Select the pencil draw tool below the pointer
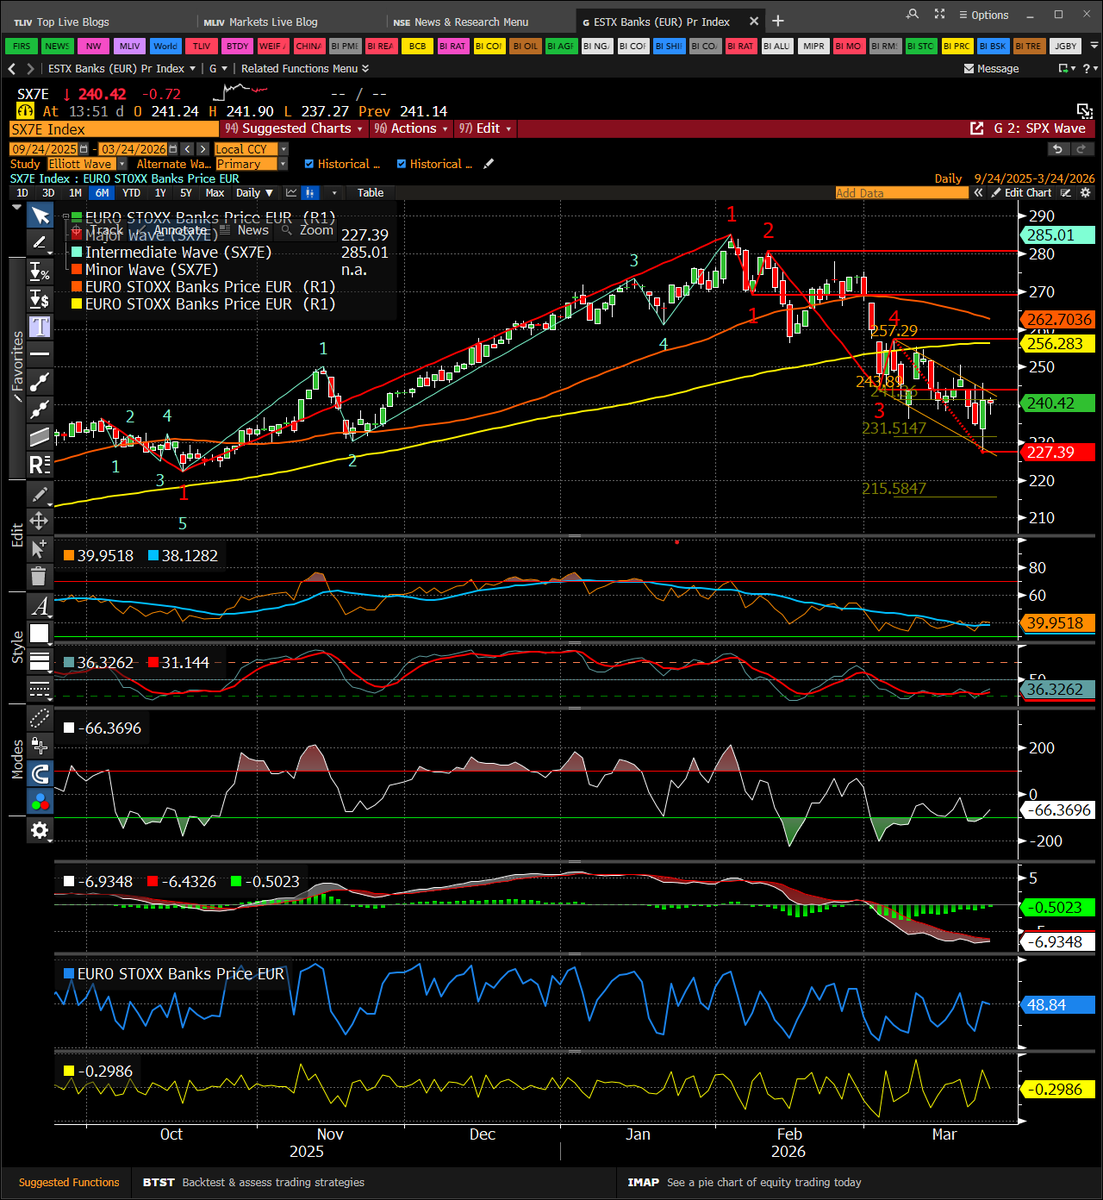 (x=39, y=242)
